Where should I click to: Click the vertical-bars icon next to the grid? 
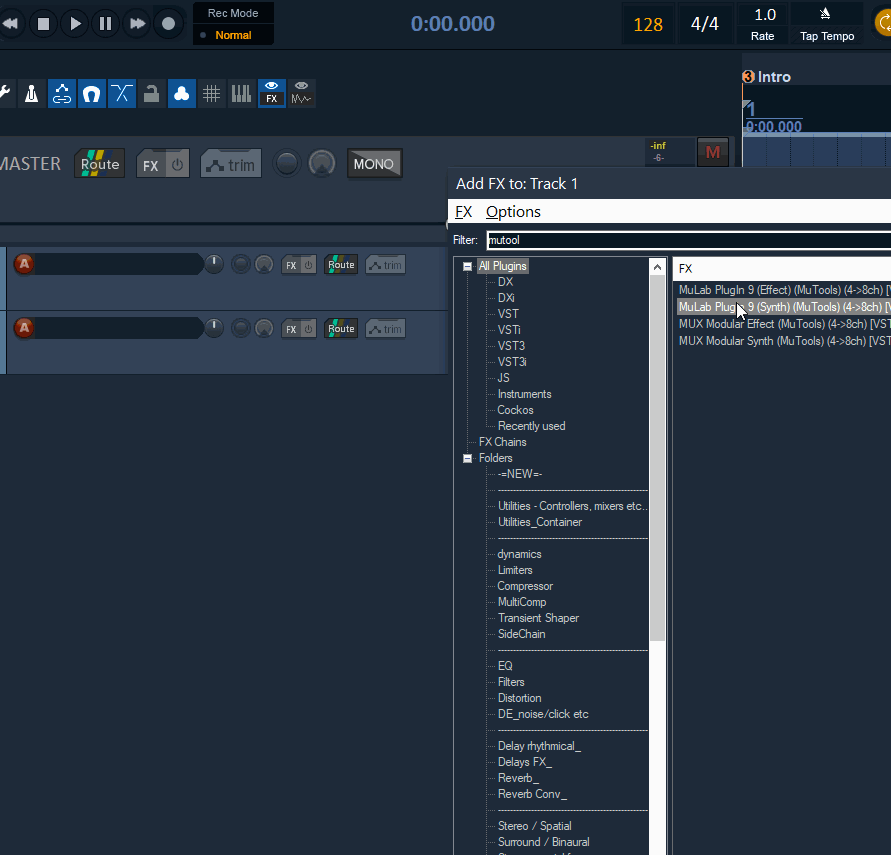coord(241,94)
